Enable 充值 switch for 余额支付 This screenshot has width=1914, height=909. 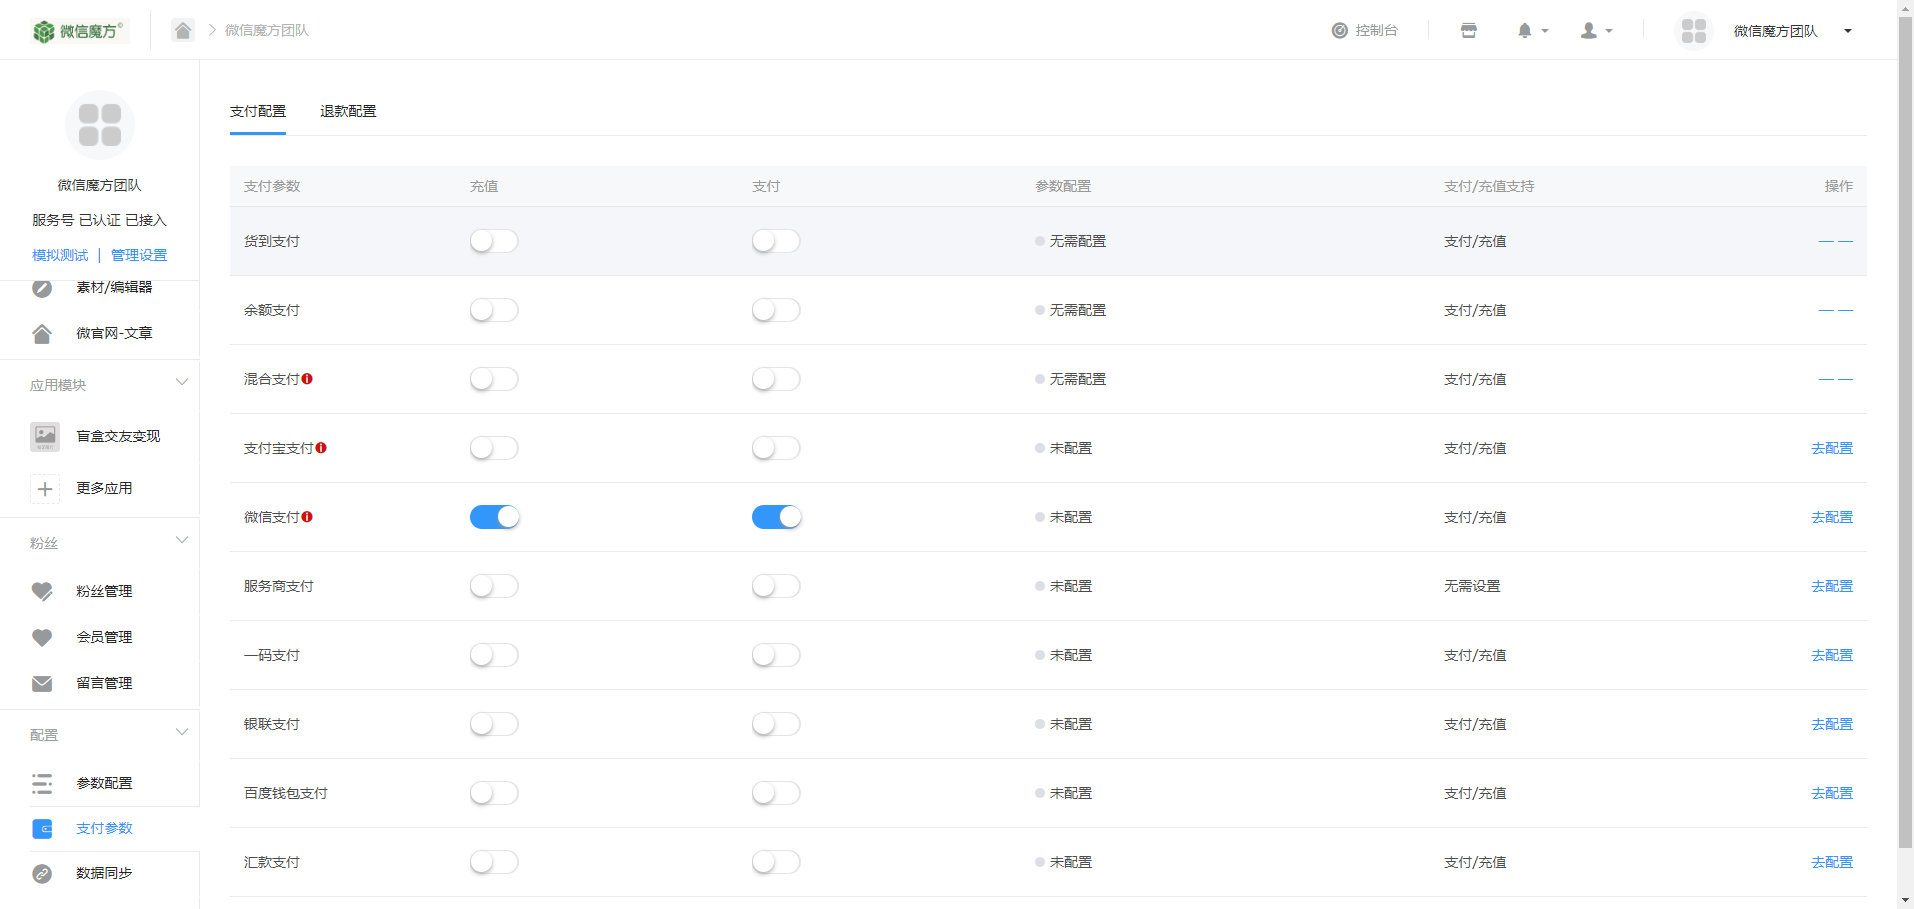coord(494,310)
